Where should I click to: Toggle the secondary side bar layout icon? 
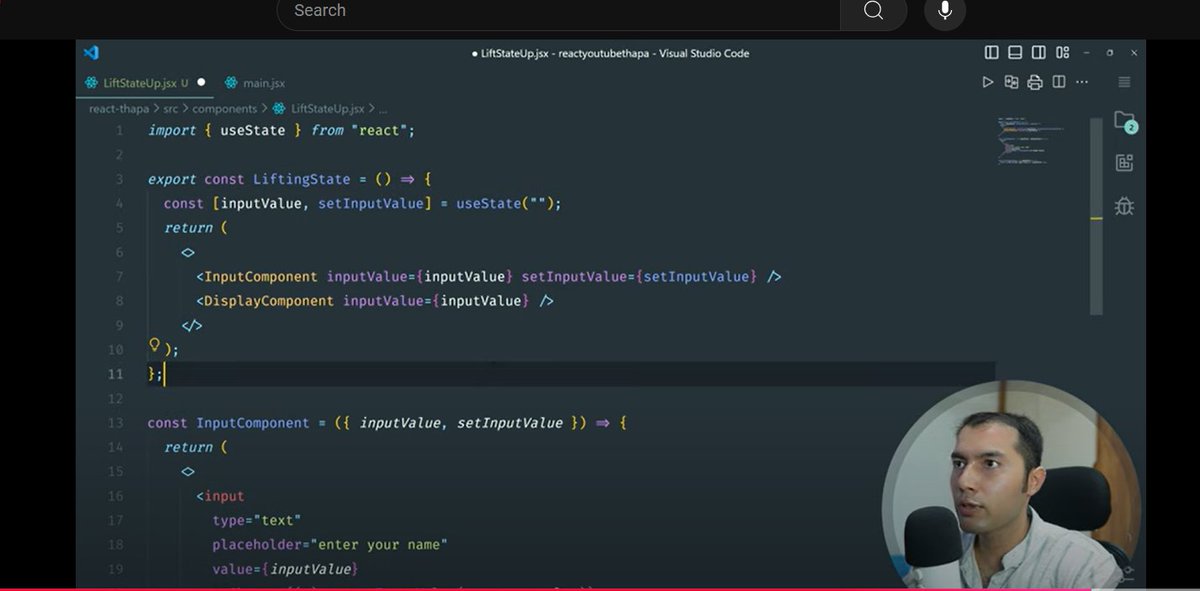click(1039, 53)
